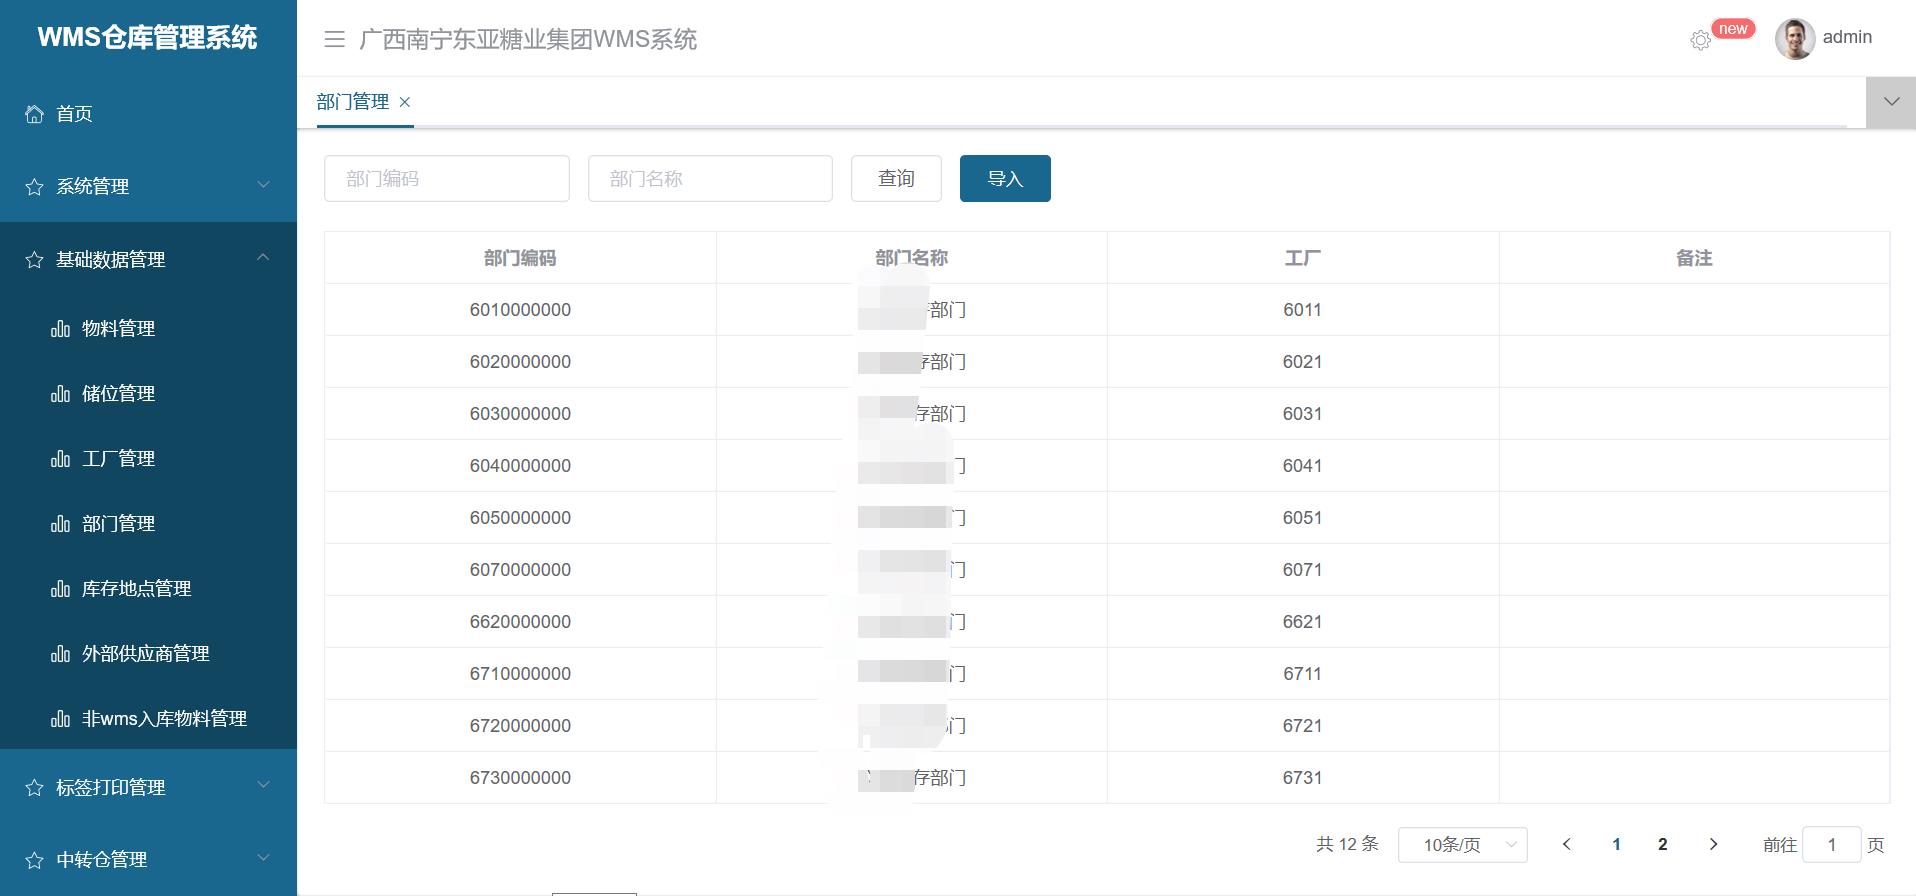Click the star icon beside 系统管理

34,187
